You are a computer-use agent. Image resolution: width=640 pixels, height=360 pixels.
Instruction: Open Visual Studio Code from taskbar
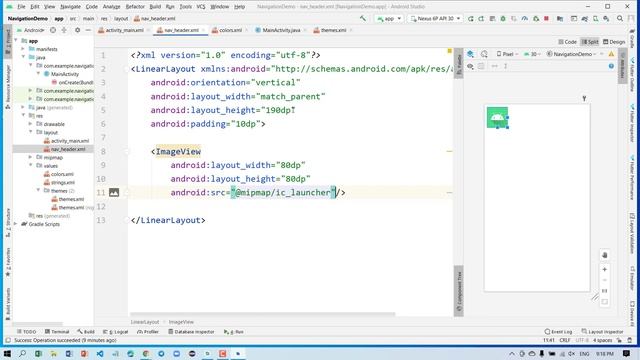click(x=100, y=353)
